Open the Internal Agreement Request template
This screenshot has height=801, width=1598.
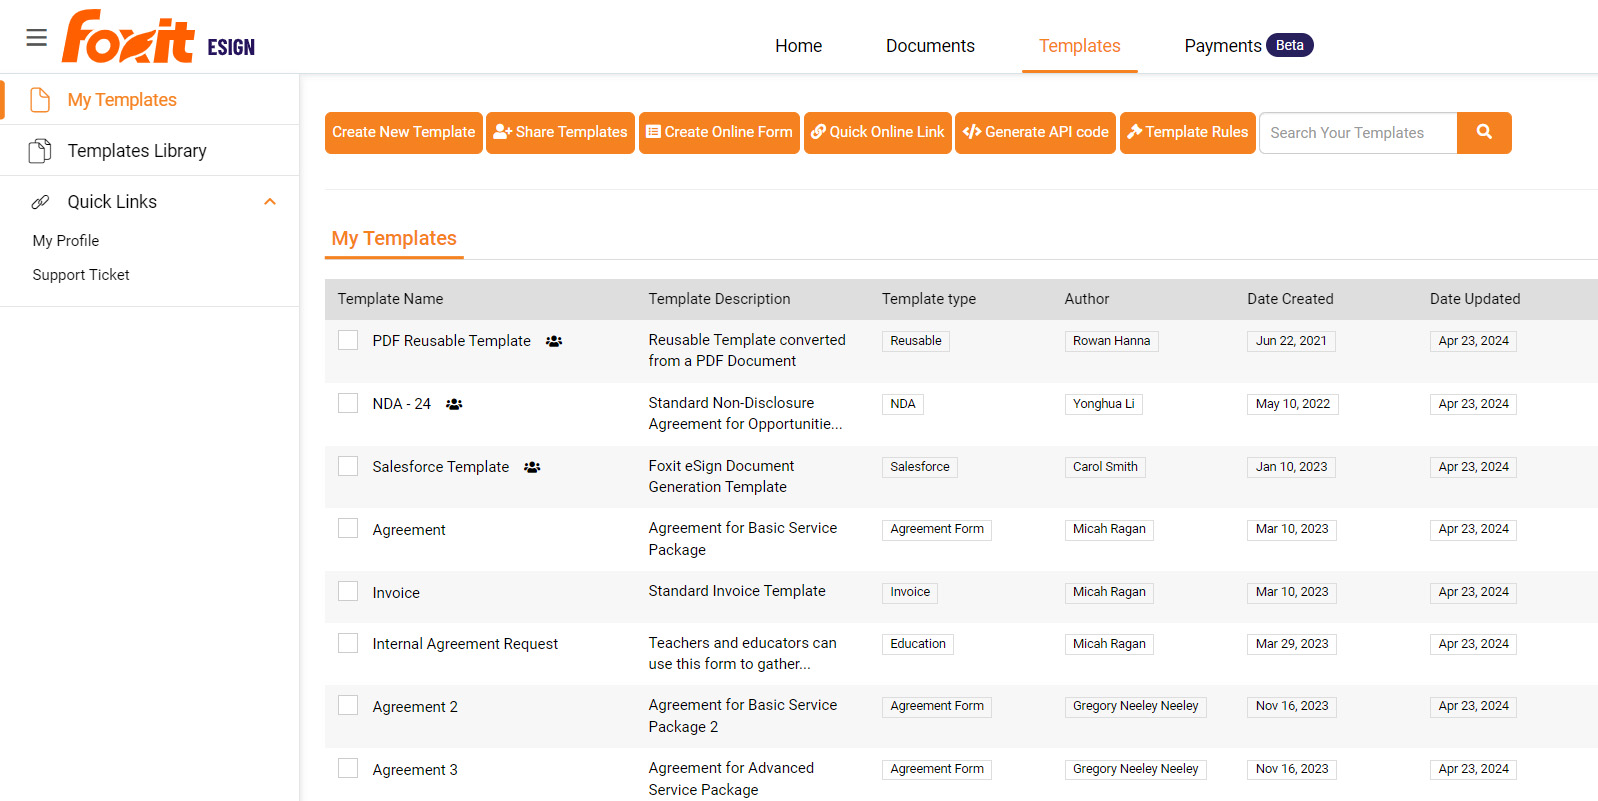click(x=465, y=644)
